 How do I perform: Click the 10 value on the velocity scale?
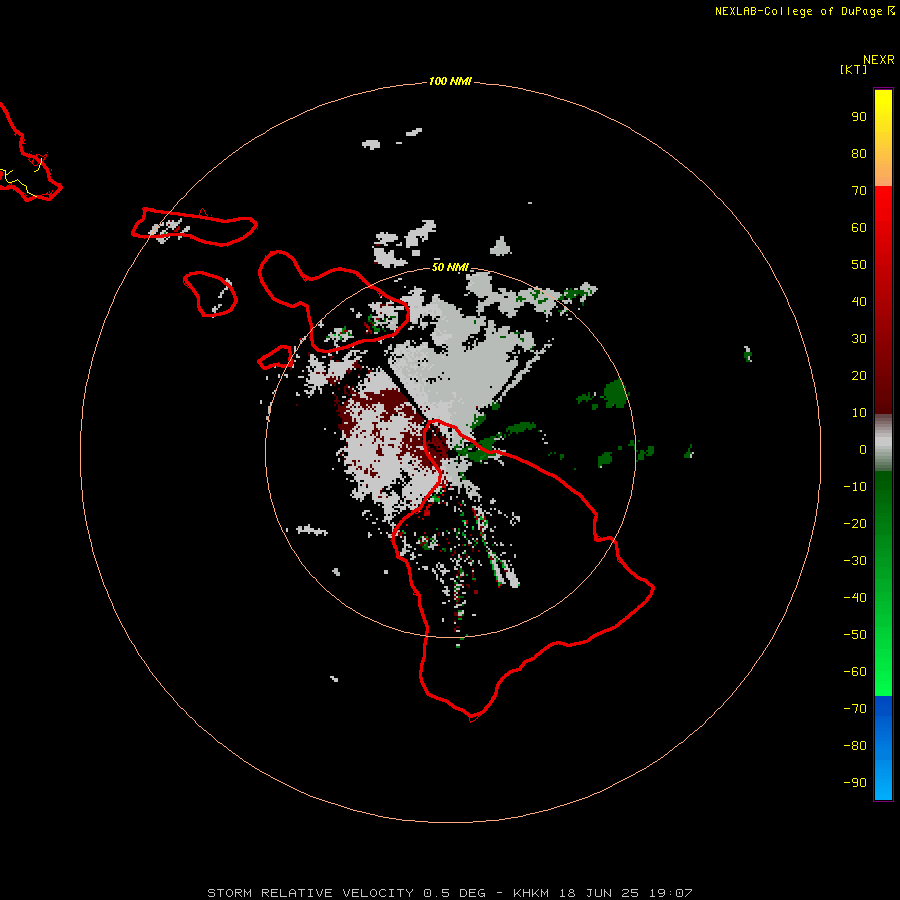tap(859, 413)
